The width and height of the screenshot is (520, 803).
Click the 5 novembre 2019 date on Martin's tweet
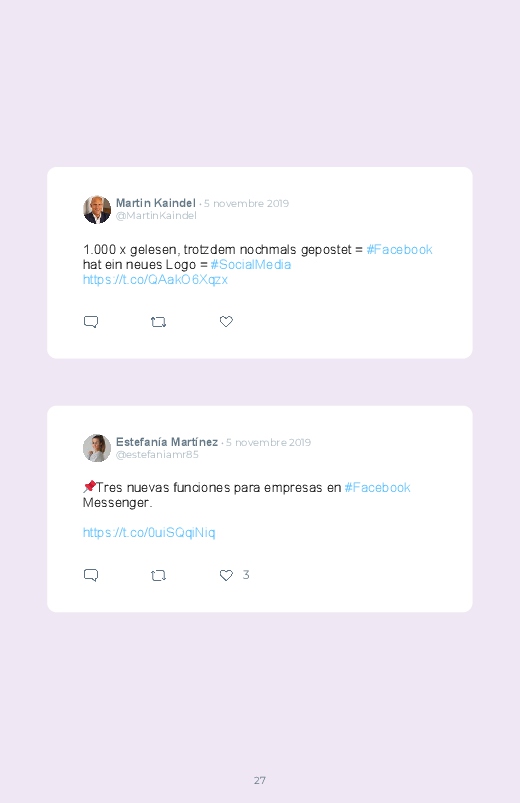point(246,203)
